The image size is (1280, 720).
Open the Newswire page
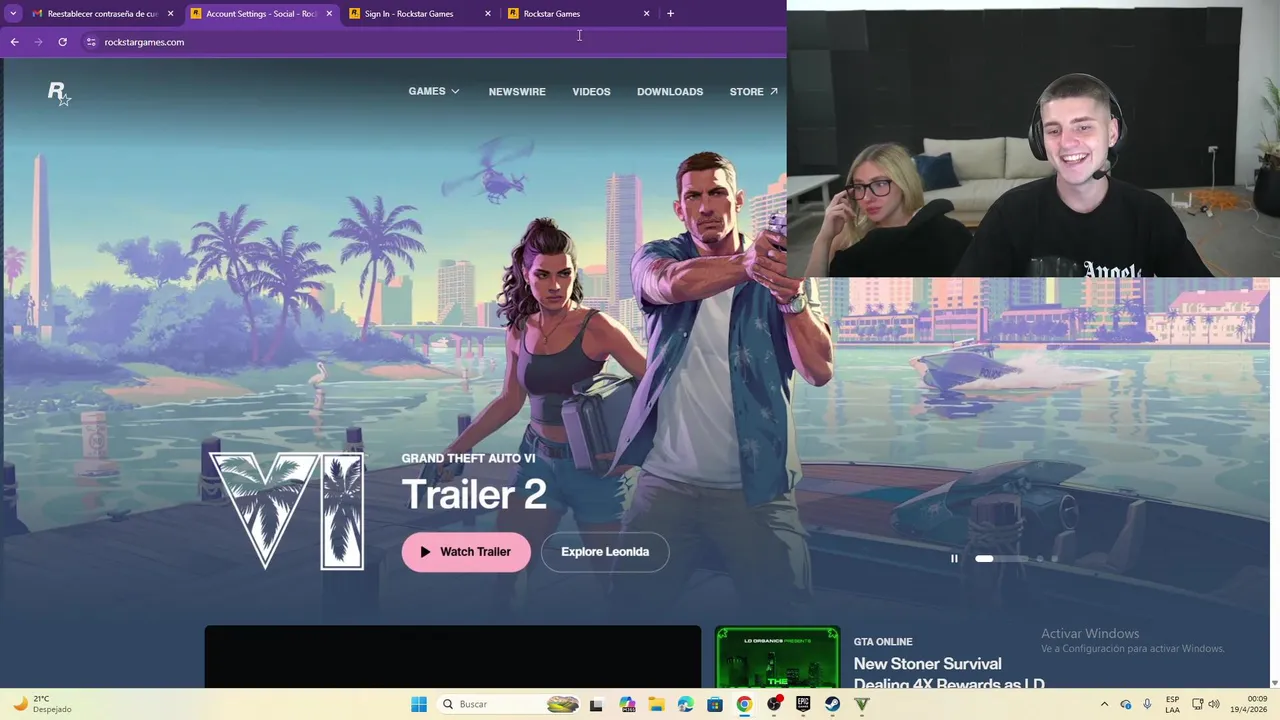[517, 91]
